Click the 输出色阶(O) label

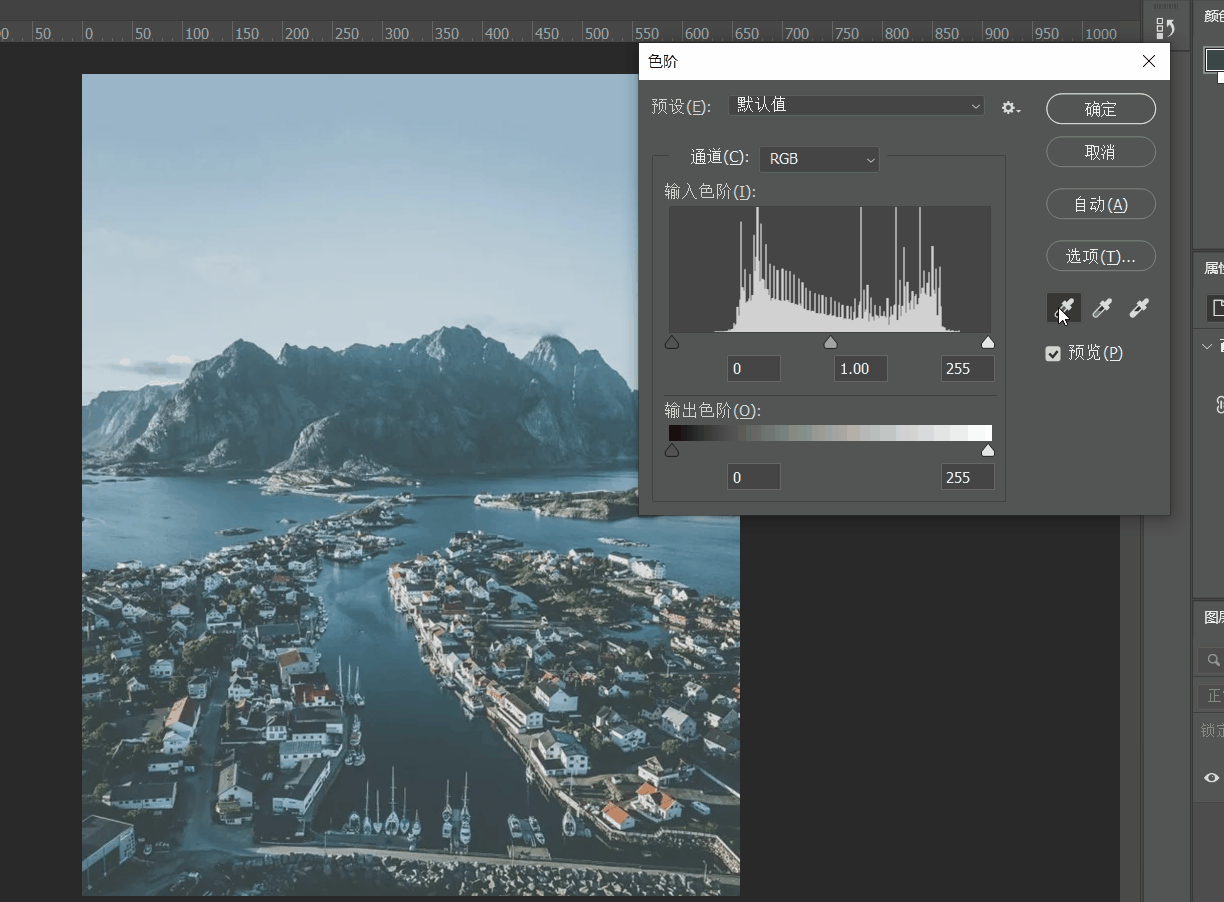(712, 411)
